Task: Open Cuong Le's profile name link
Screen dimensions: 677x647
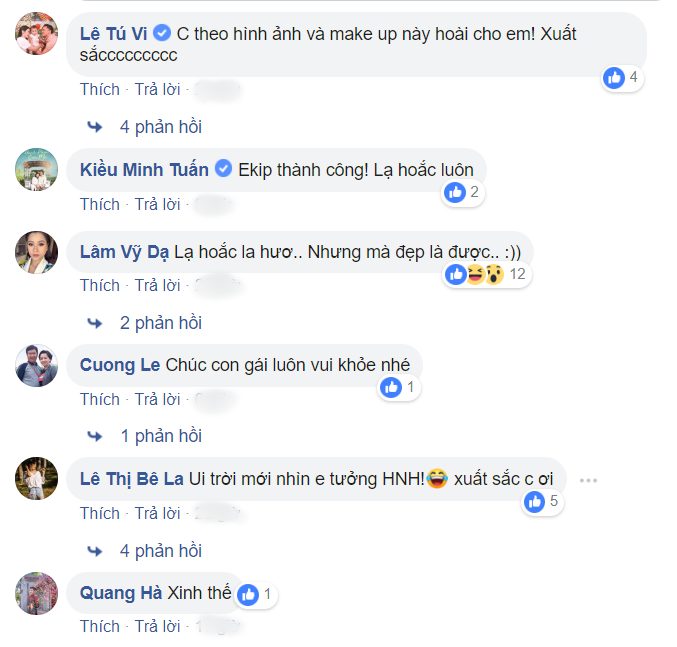Action: click(120, 365)
